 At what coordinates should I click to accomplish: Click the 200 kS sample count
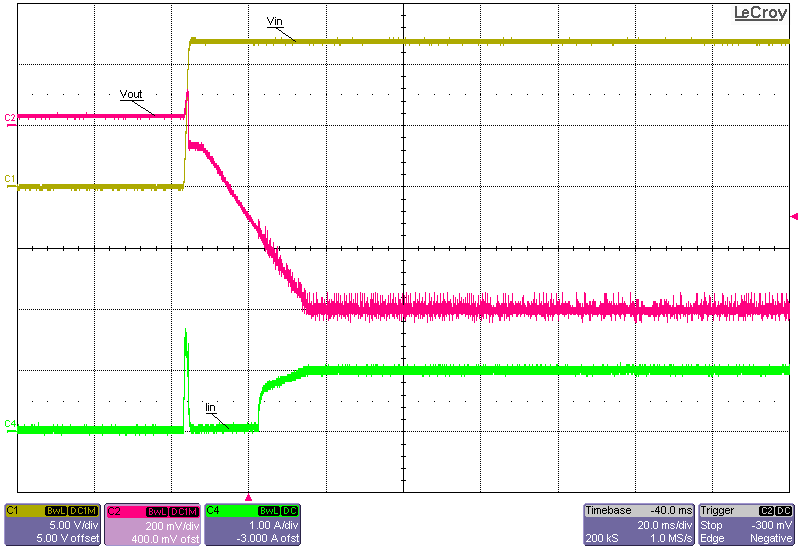(x=602, y=538)
